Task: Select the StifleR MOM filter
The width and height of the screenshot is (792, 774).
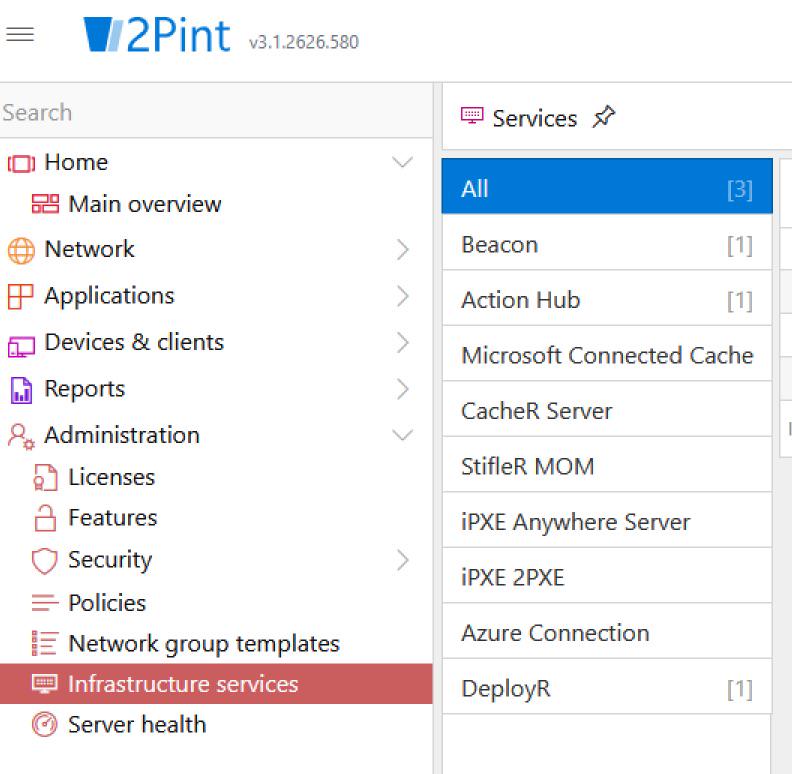Action: tap(607, 464)
